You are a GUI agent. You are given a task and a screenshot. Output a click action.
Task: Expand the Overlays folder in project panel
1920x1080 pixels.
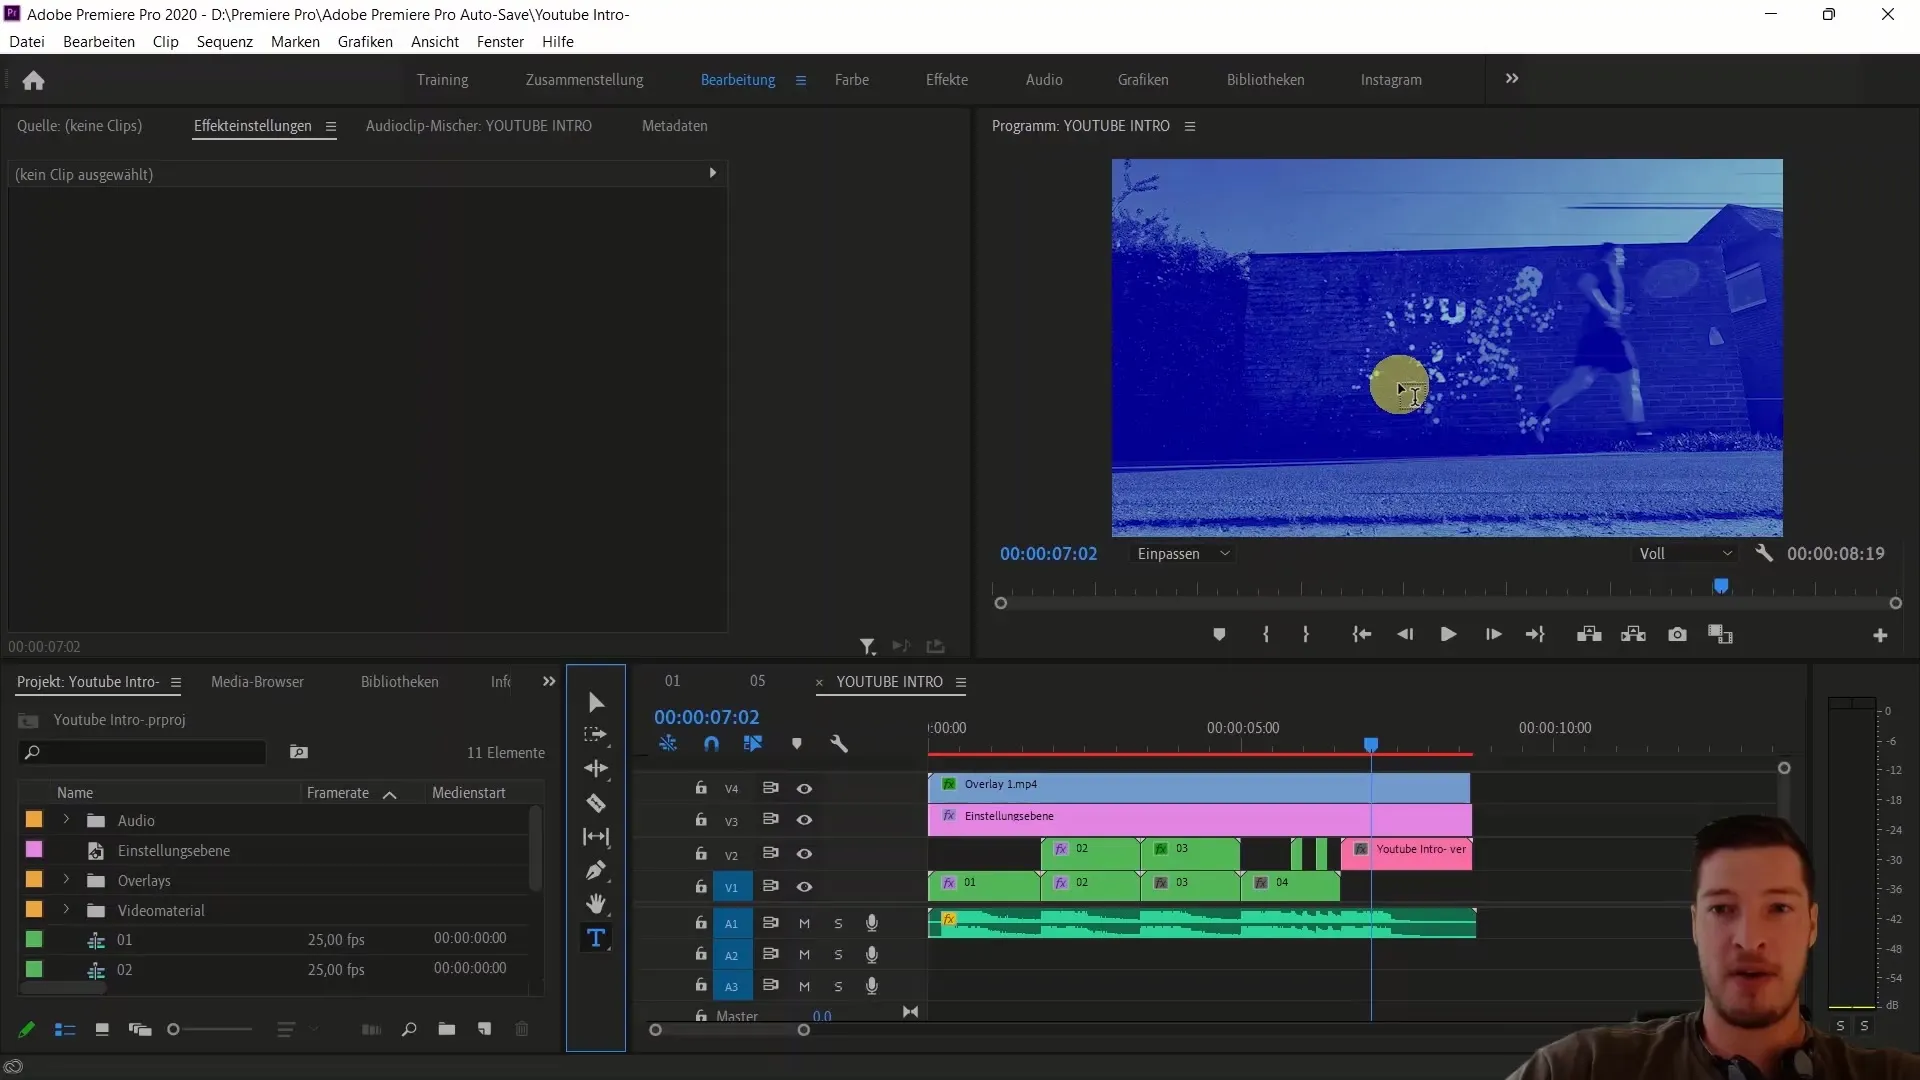pos(66,880)
